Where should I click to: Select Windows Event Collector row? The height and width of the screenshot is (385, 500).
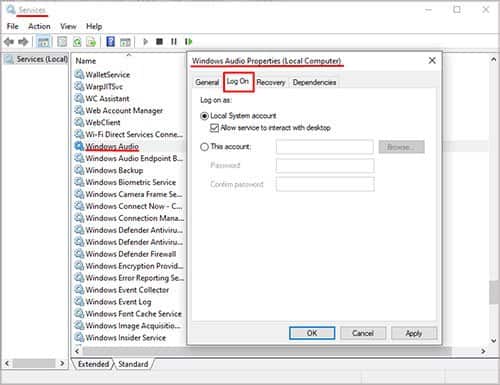tap(129, 290)
